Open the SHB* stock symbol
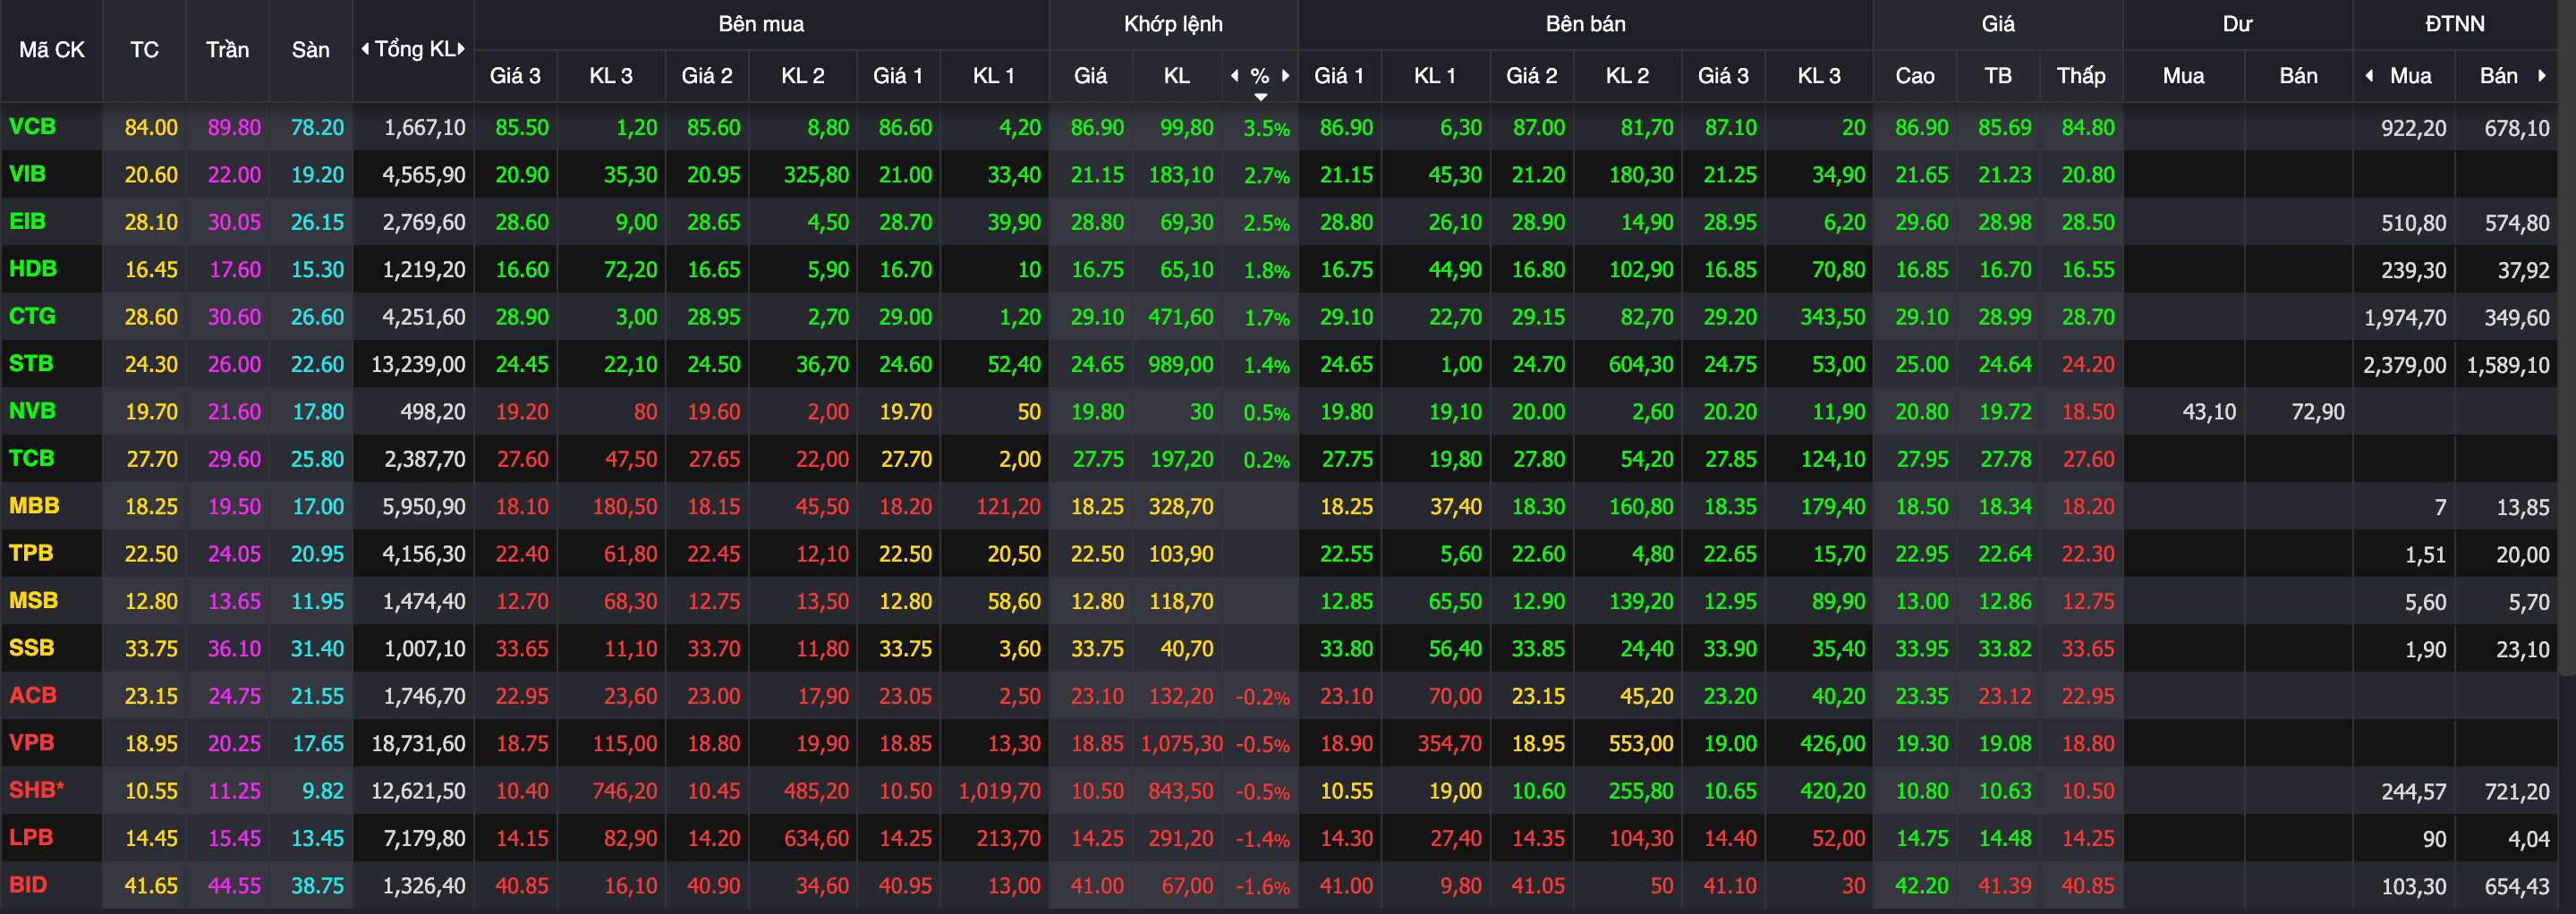The width and height of the screenshot is (2576, 914). (x=36, y=790)
